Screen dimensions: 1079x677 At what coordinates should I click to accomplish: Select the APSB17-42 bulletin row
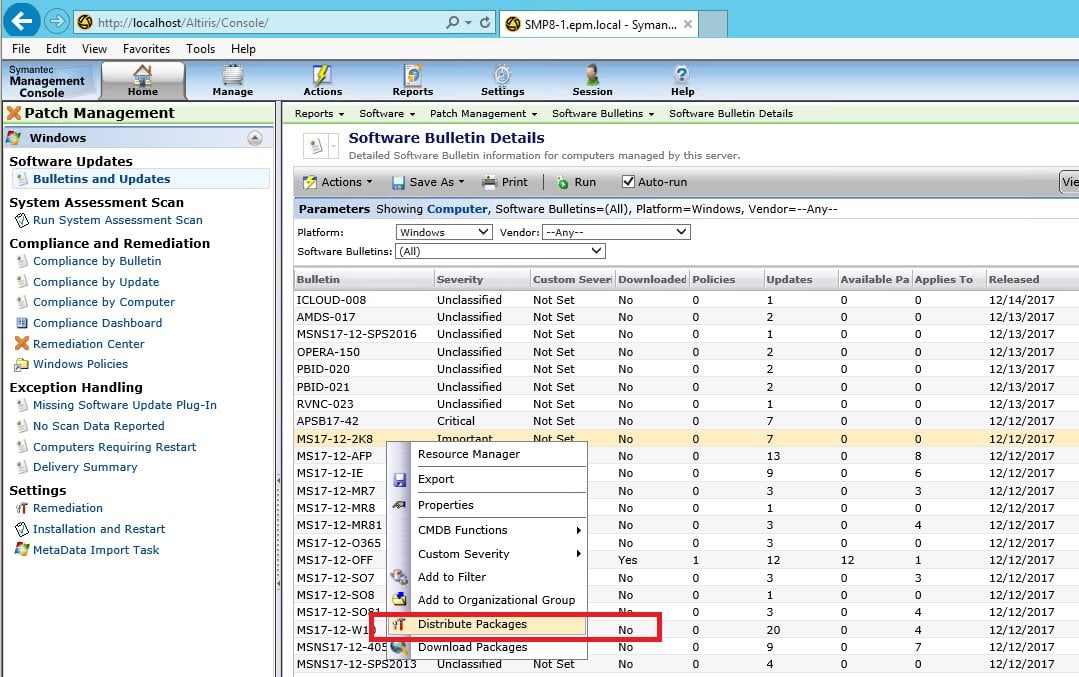pyautogui.click(x=686, y=421)
